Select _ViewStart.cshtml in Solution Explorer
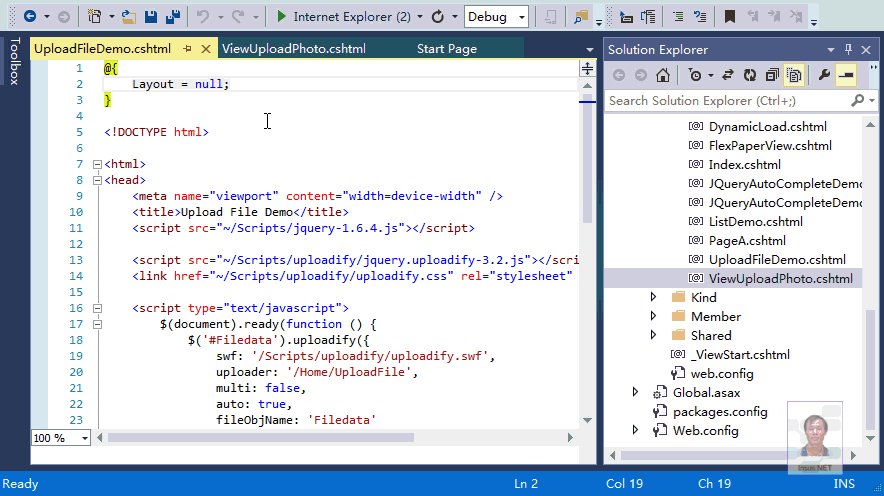 pyautogui.click(x=740, y=355)
